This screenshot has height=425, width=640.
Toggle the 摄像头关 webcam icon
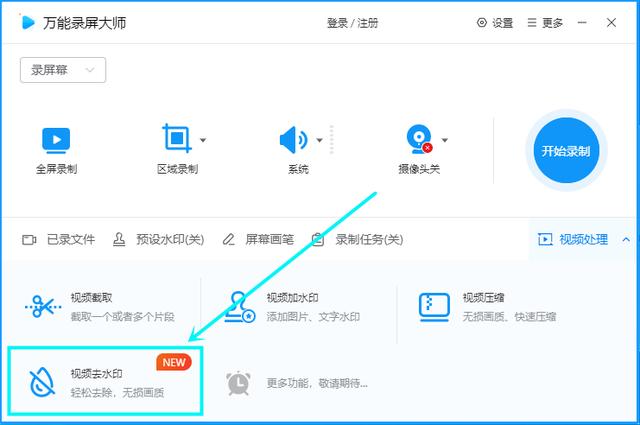419,139
